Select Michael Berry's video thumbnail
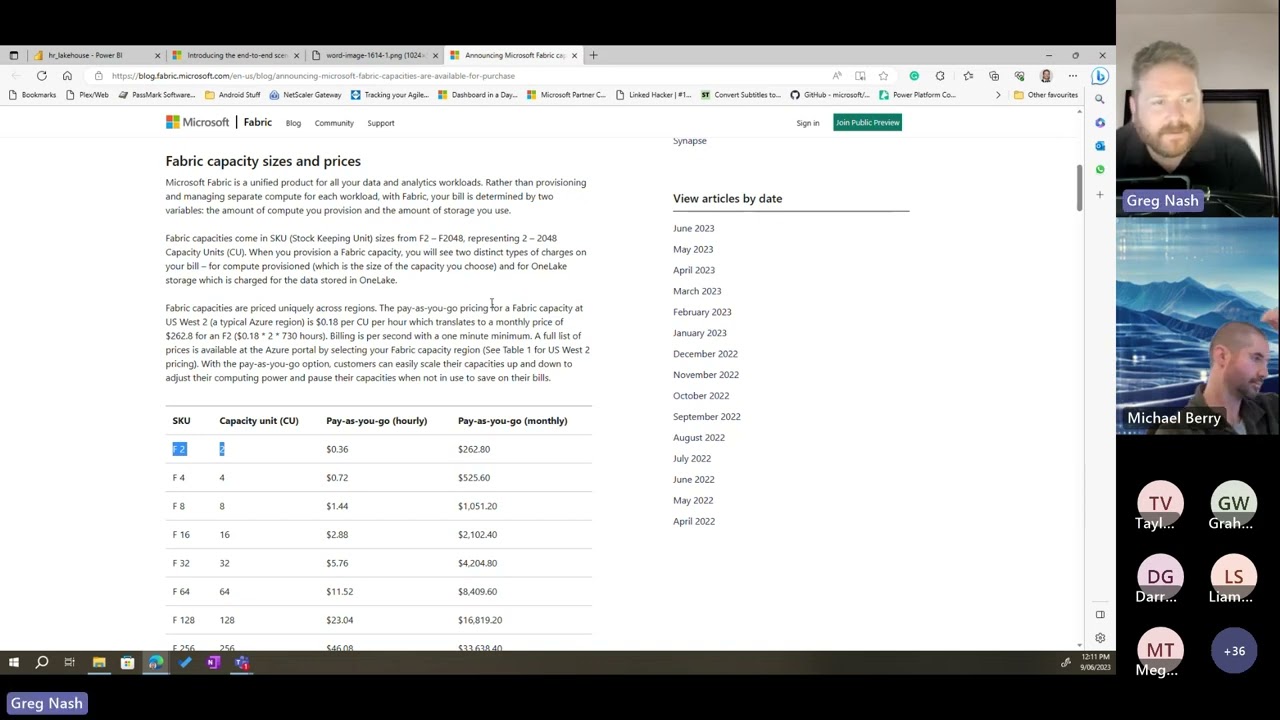This screenshot has width=1280, height=720. point(1198,326)
